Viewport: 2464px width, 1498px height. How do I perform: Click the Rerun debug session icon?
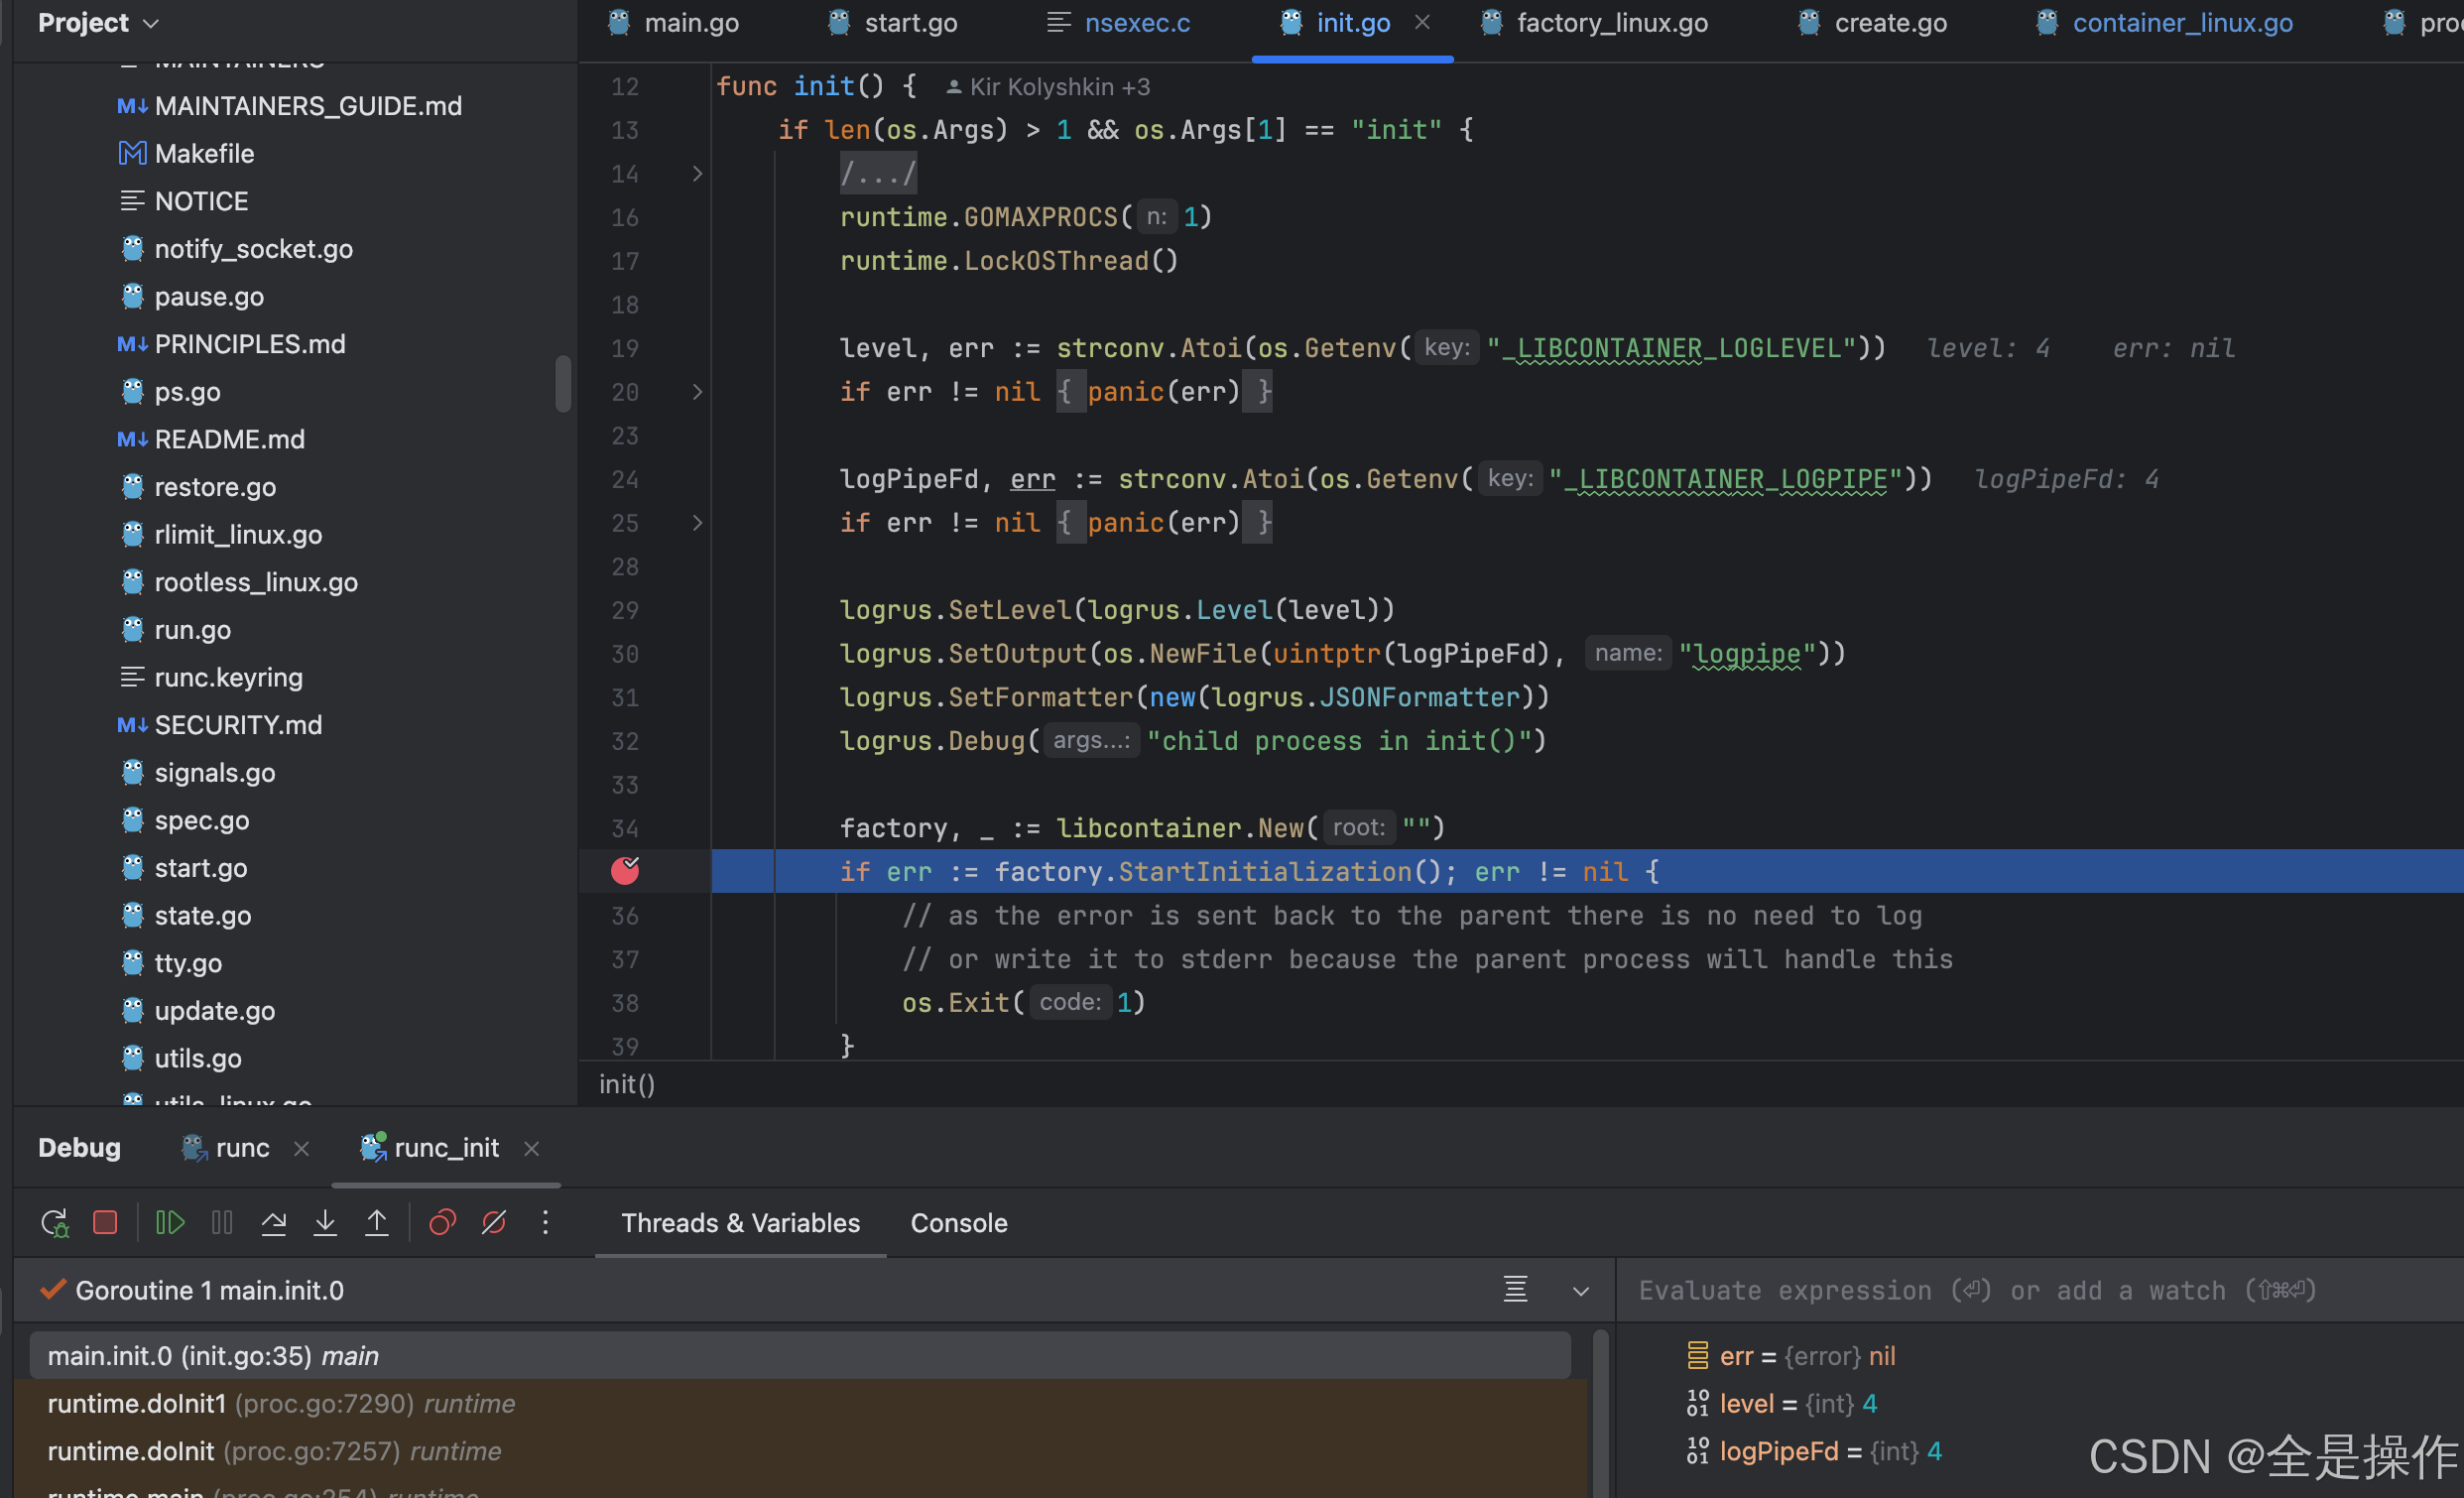coord(54,1223)
